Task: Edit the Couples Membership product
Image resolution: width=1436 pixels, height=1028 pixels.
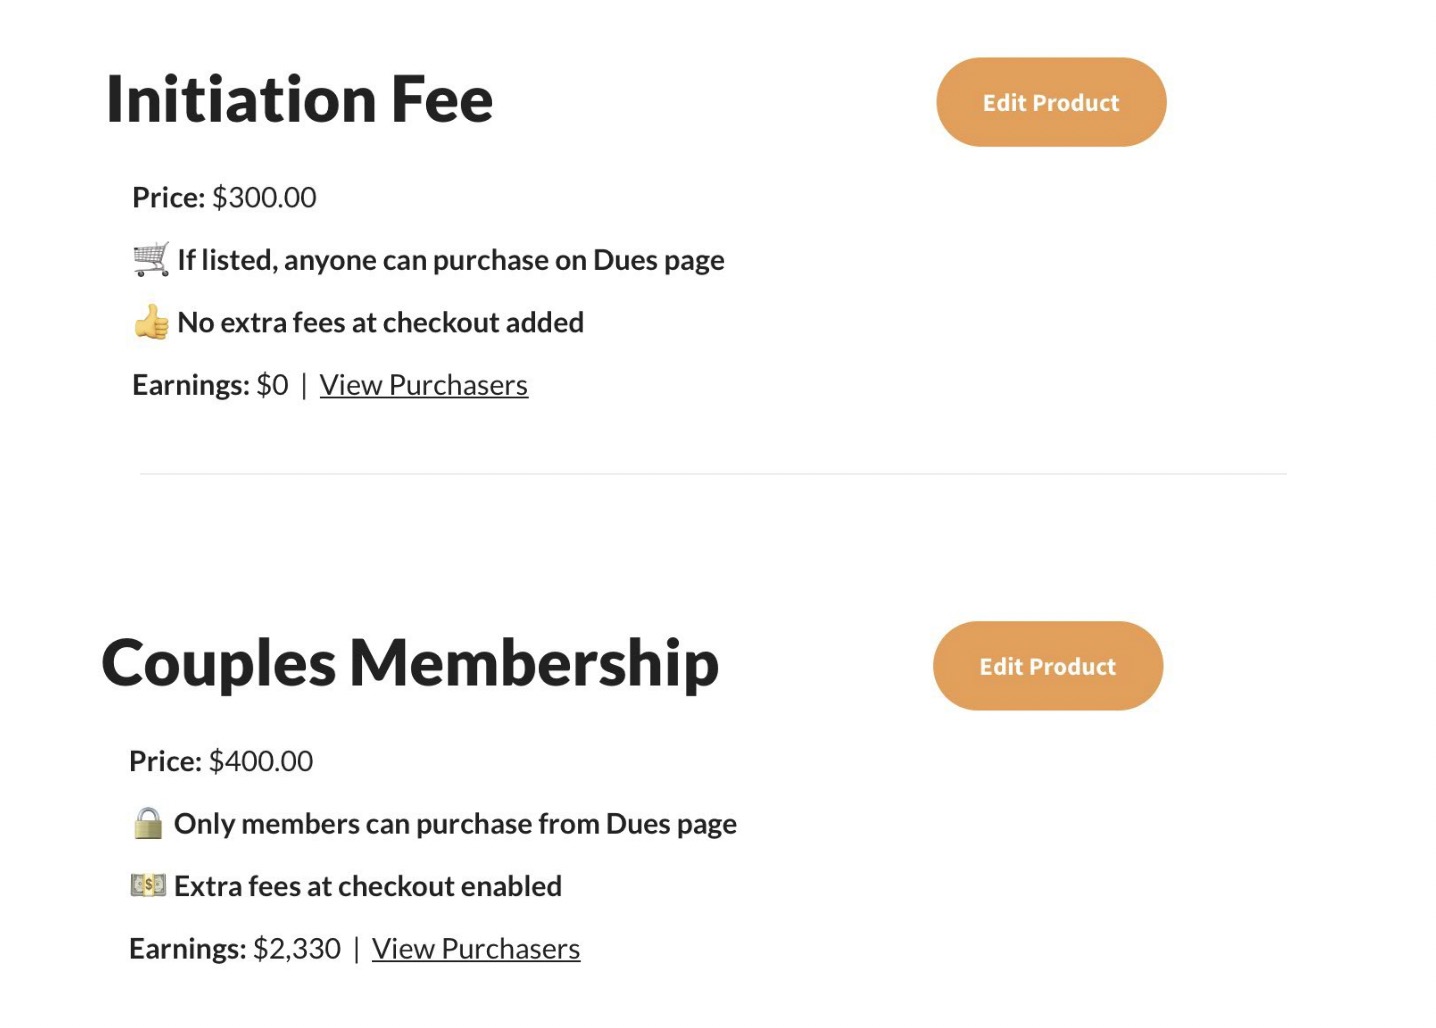Action: [x=1047, y=666]
